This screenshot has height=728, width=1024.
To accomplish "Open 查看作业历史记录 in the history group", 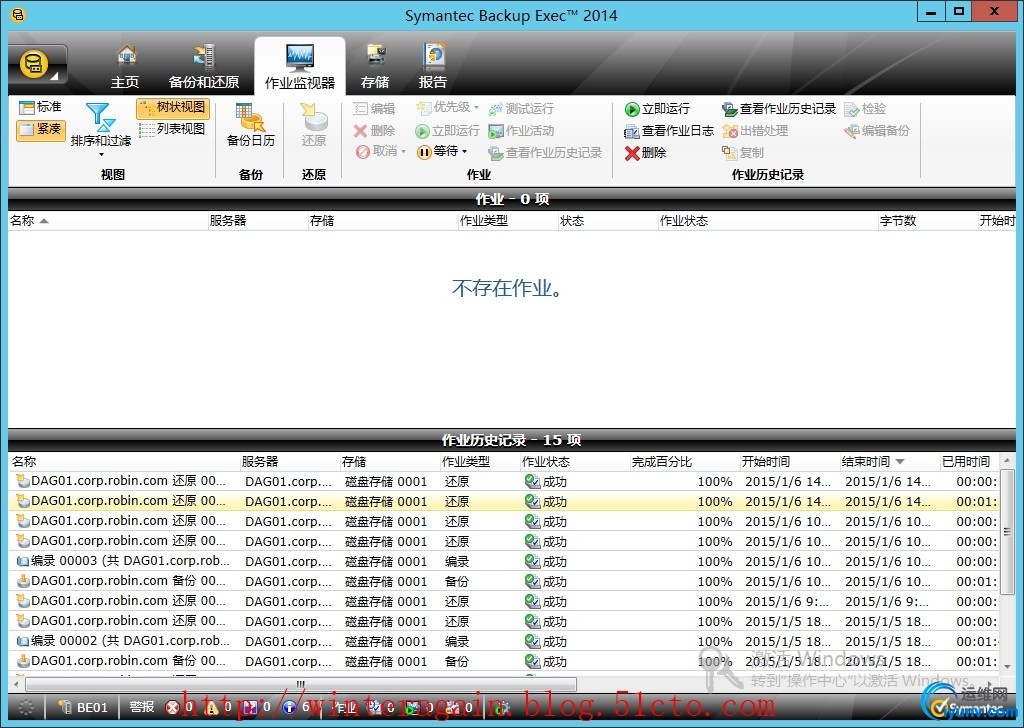I will 779,109.
